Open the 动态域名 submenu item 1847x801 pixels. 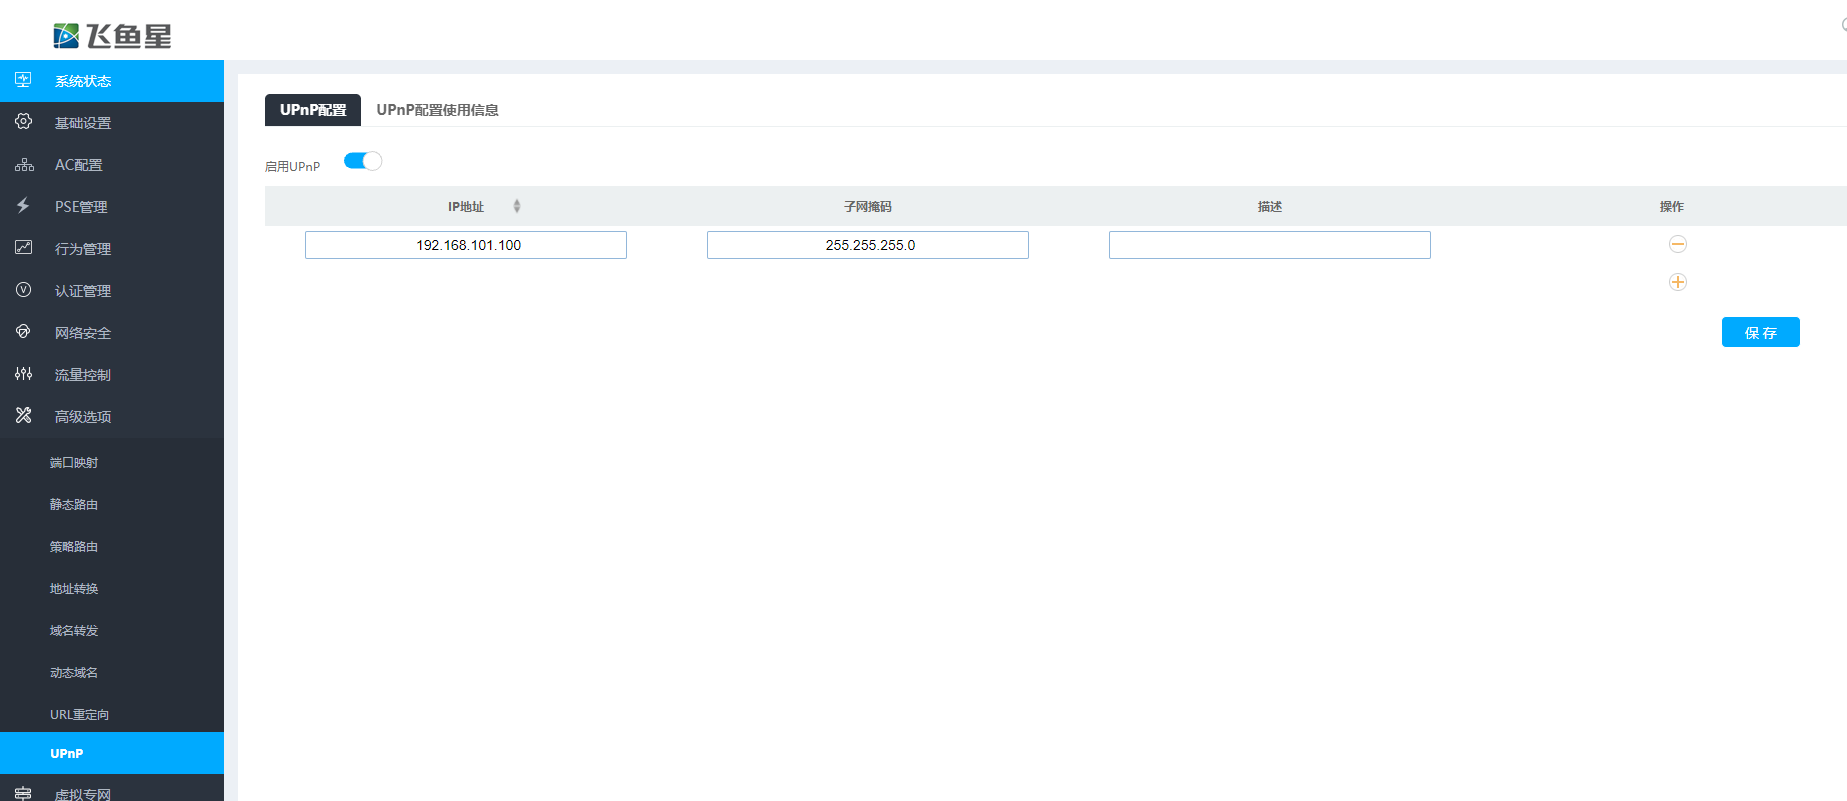point(74,672)
